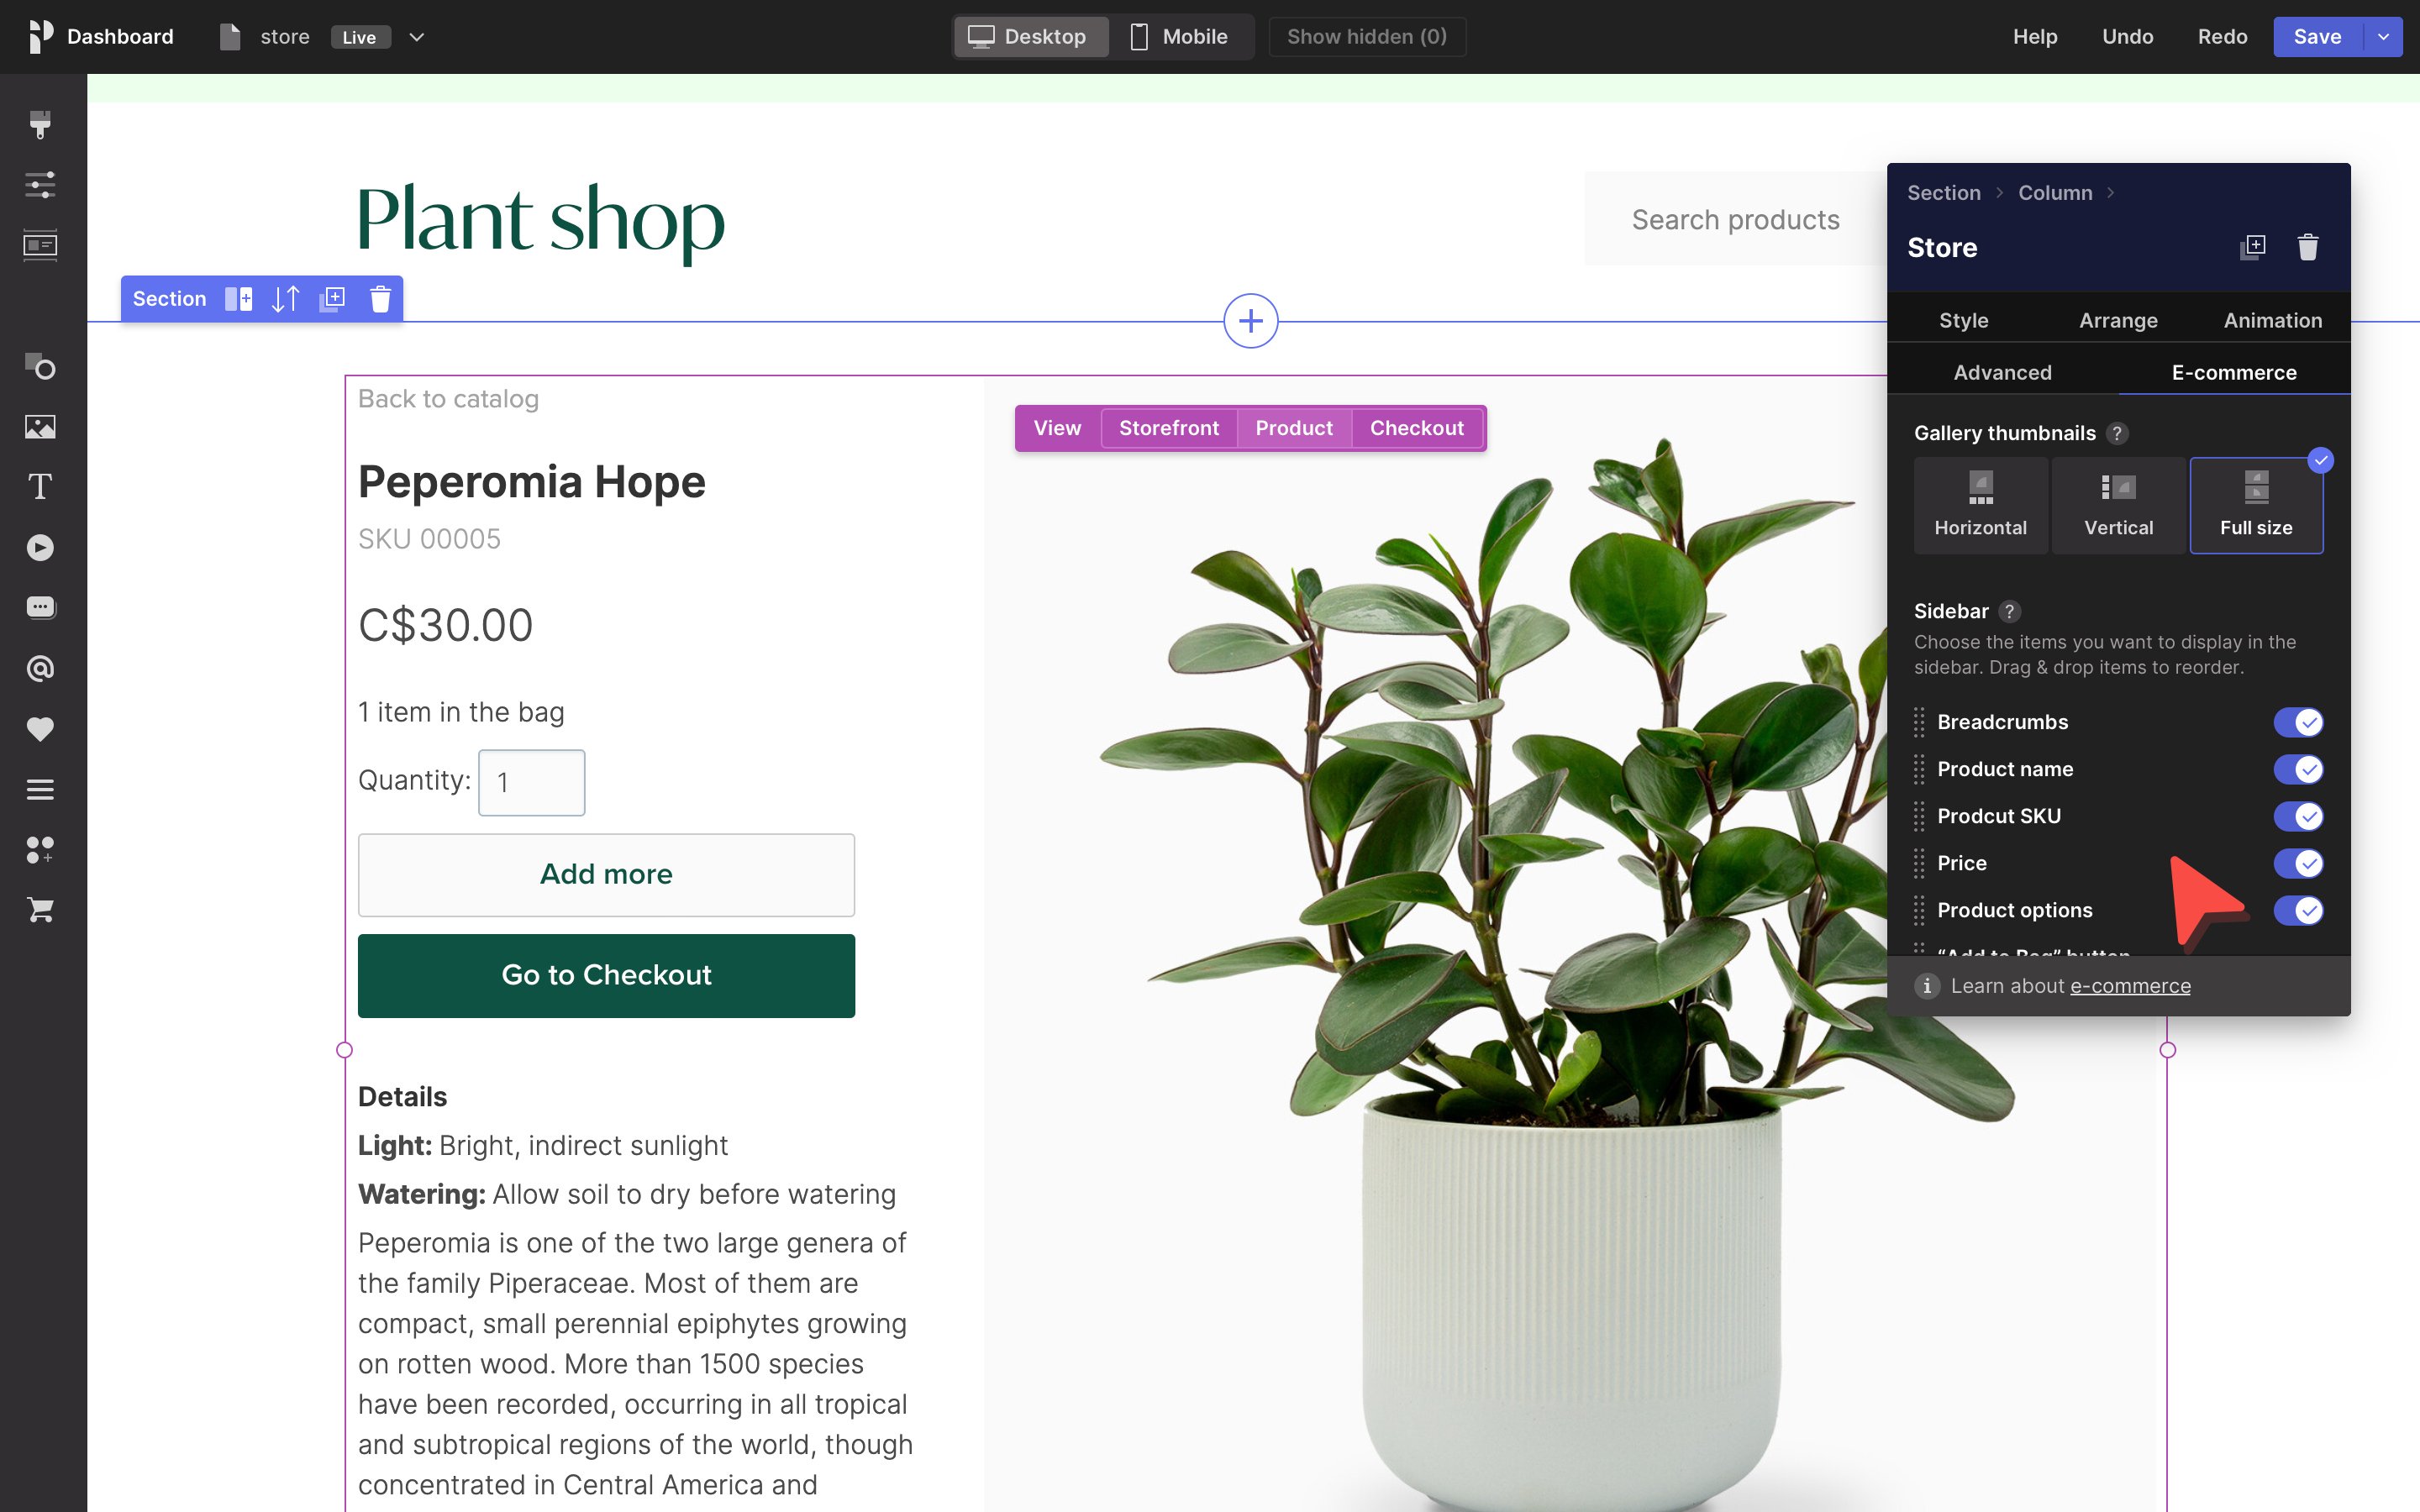Click the add column icon in Section toolbar
This screenshot has width=2420, height=1512.
coord(238,299)
